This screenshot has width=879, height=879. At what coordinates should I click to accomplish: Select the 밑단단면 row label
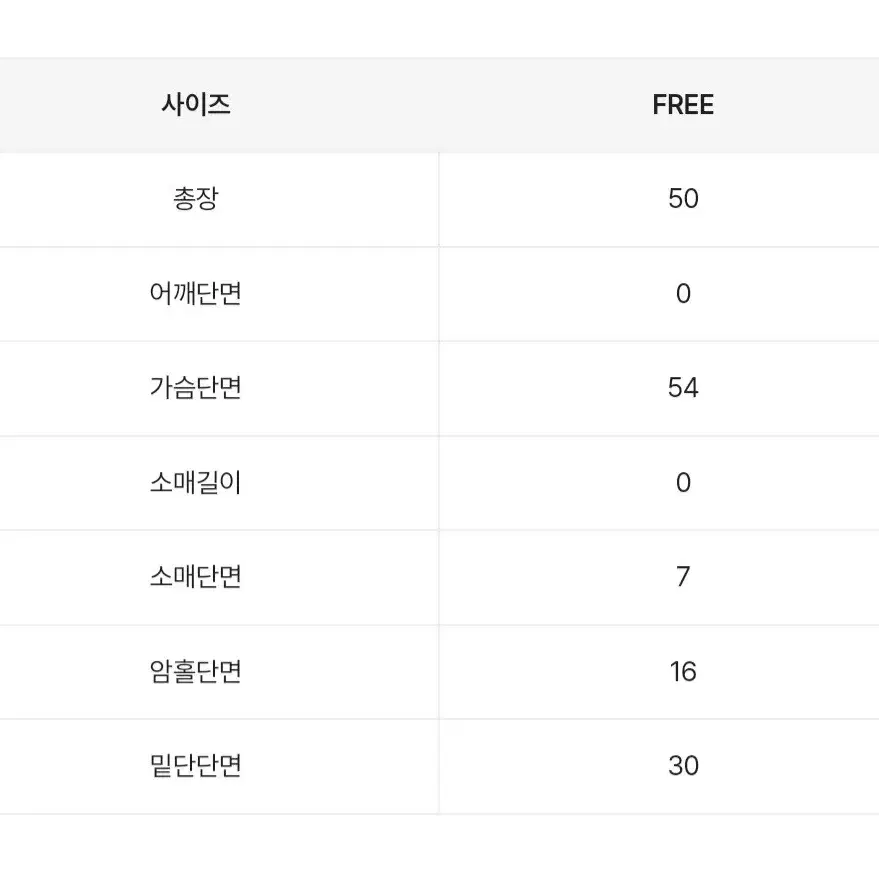click(x=196, y=765)
